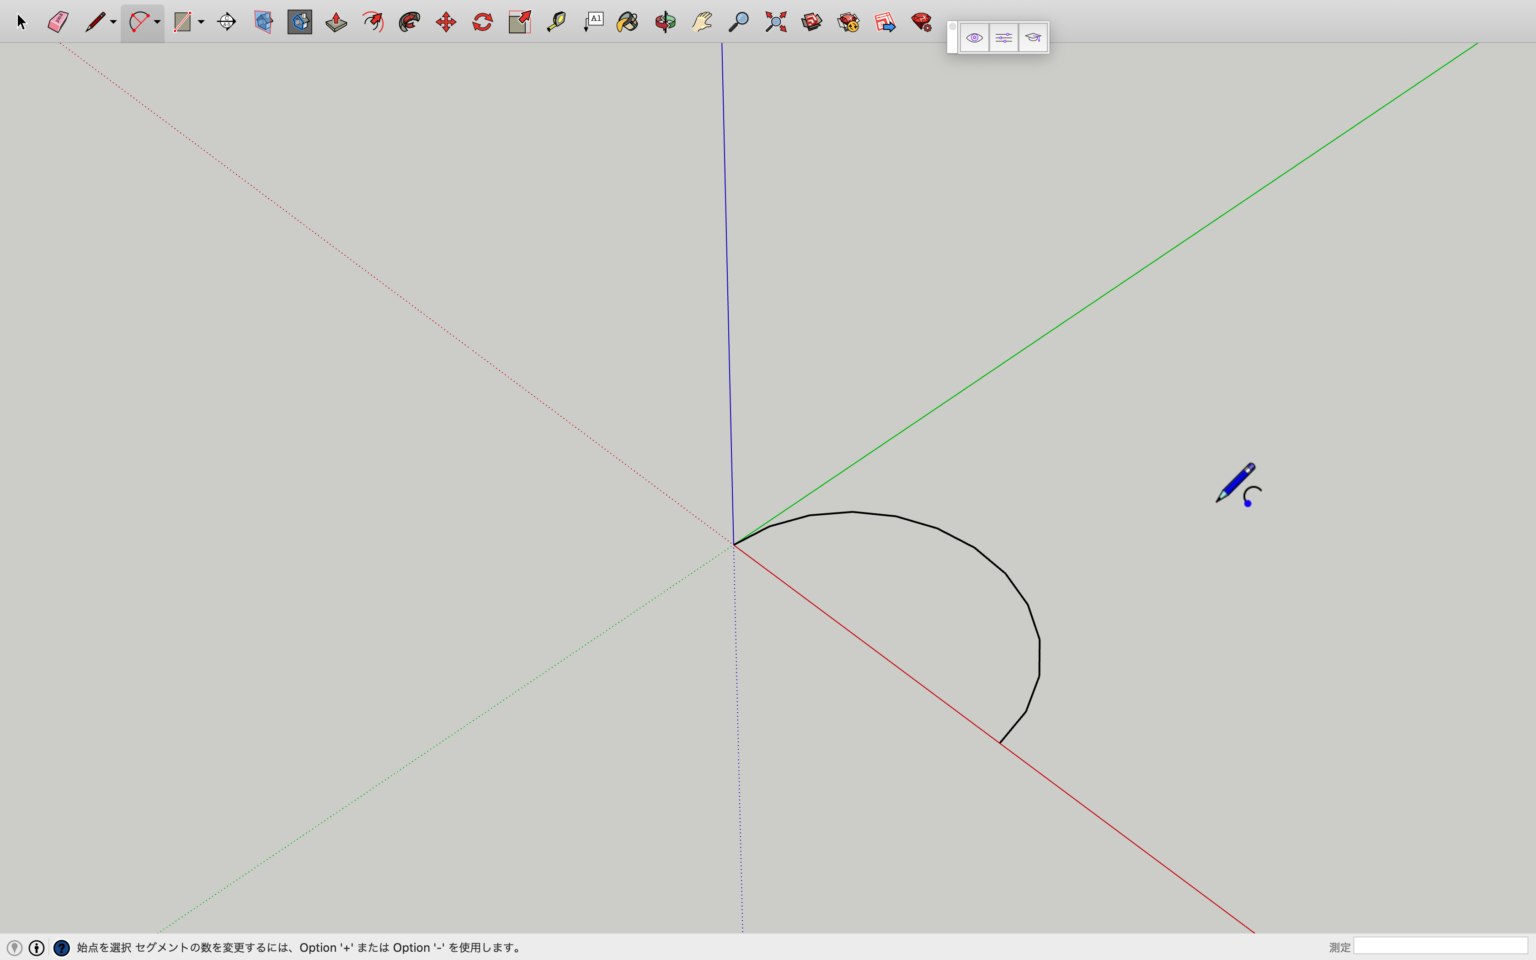Expand the Arc tool dropdown arrow
The image size is (1536, 960).
coord(157,22)
